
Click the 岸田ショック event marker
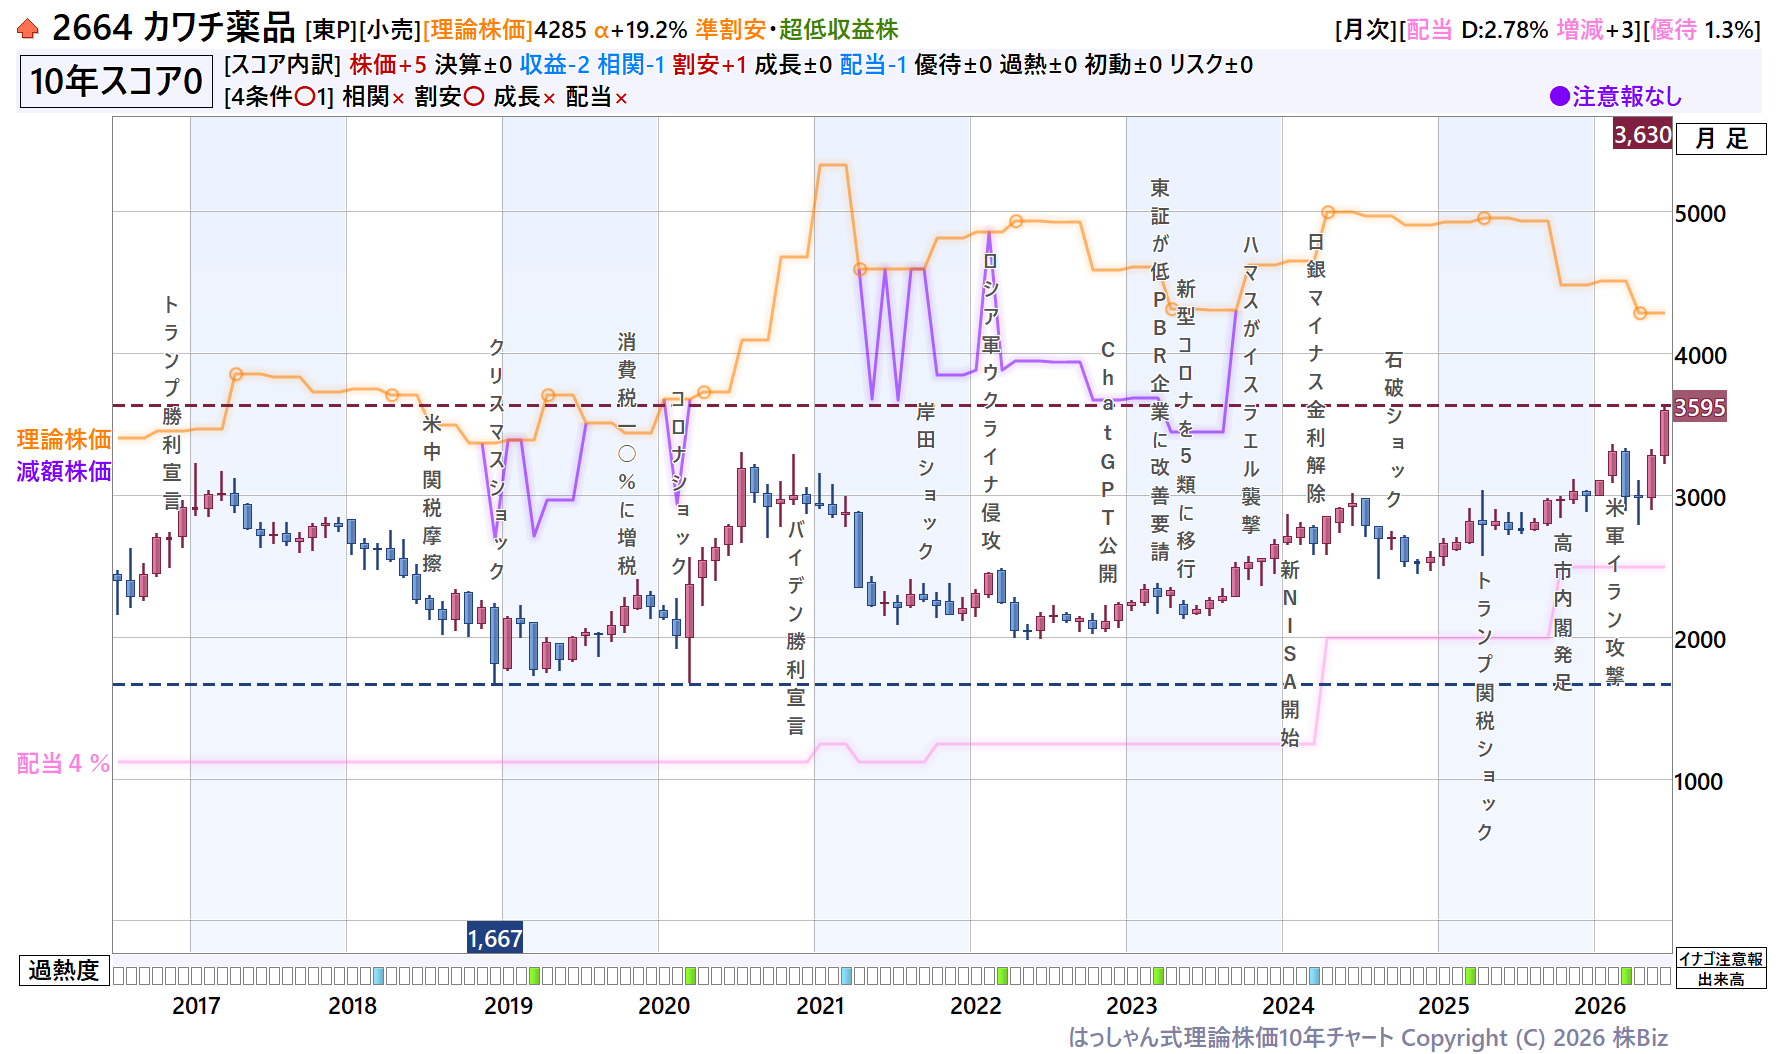point(926,482)
